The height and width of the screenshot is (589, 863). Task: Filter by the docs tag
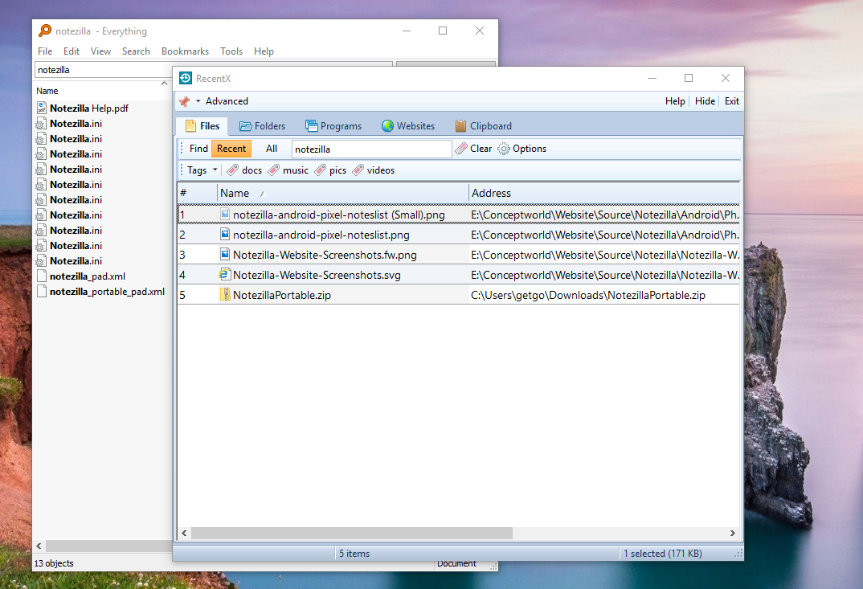[x=245, y=170]
